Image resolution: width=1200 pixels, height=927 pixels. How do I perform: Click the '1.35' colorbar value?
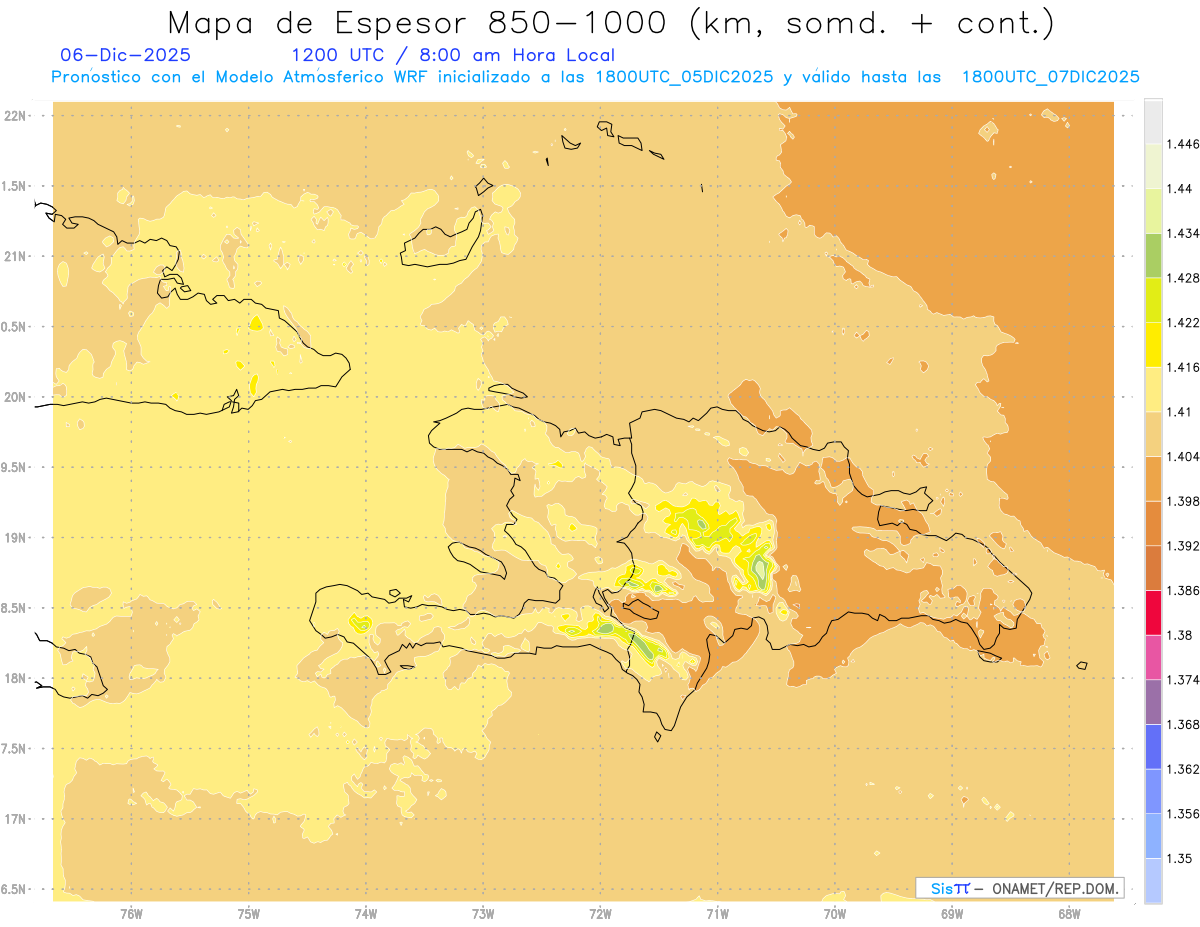point(1180,858)
